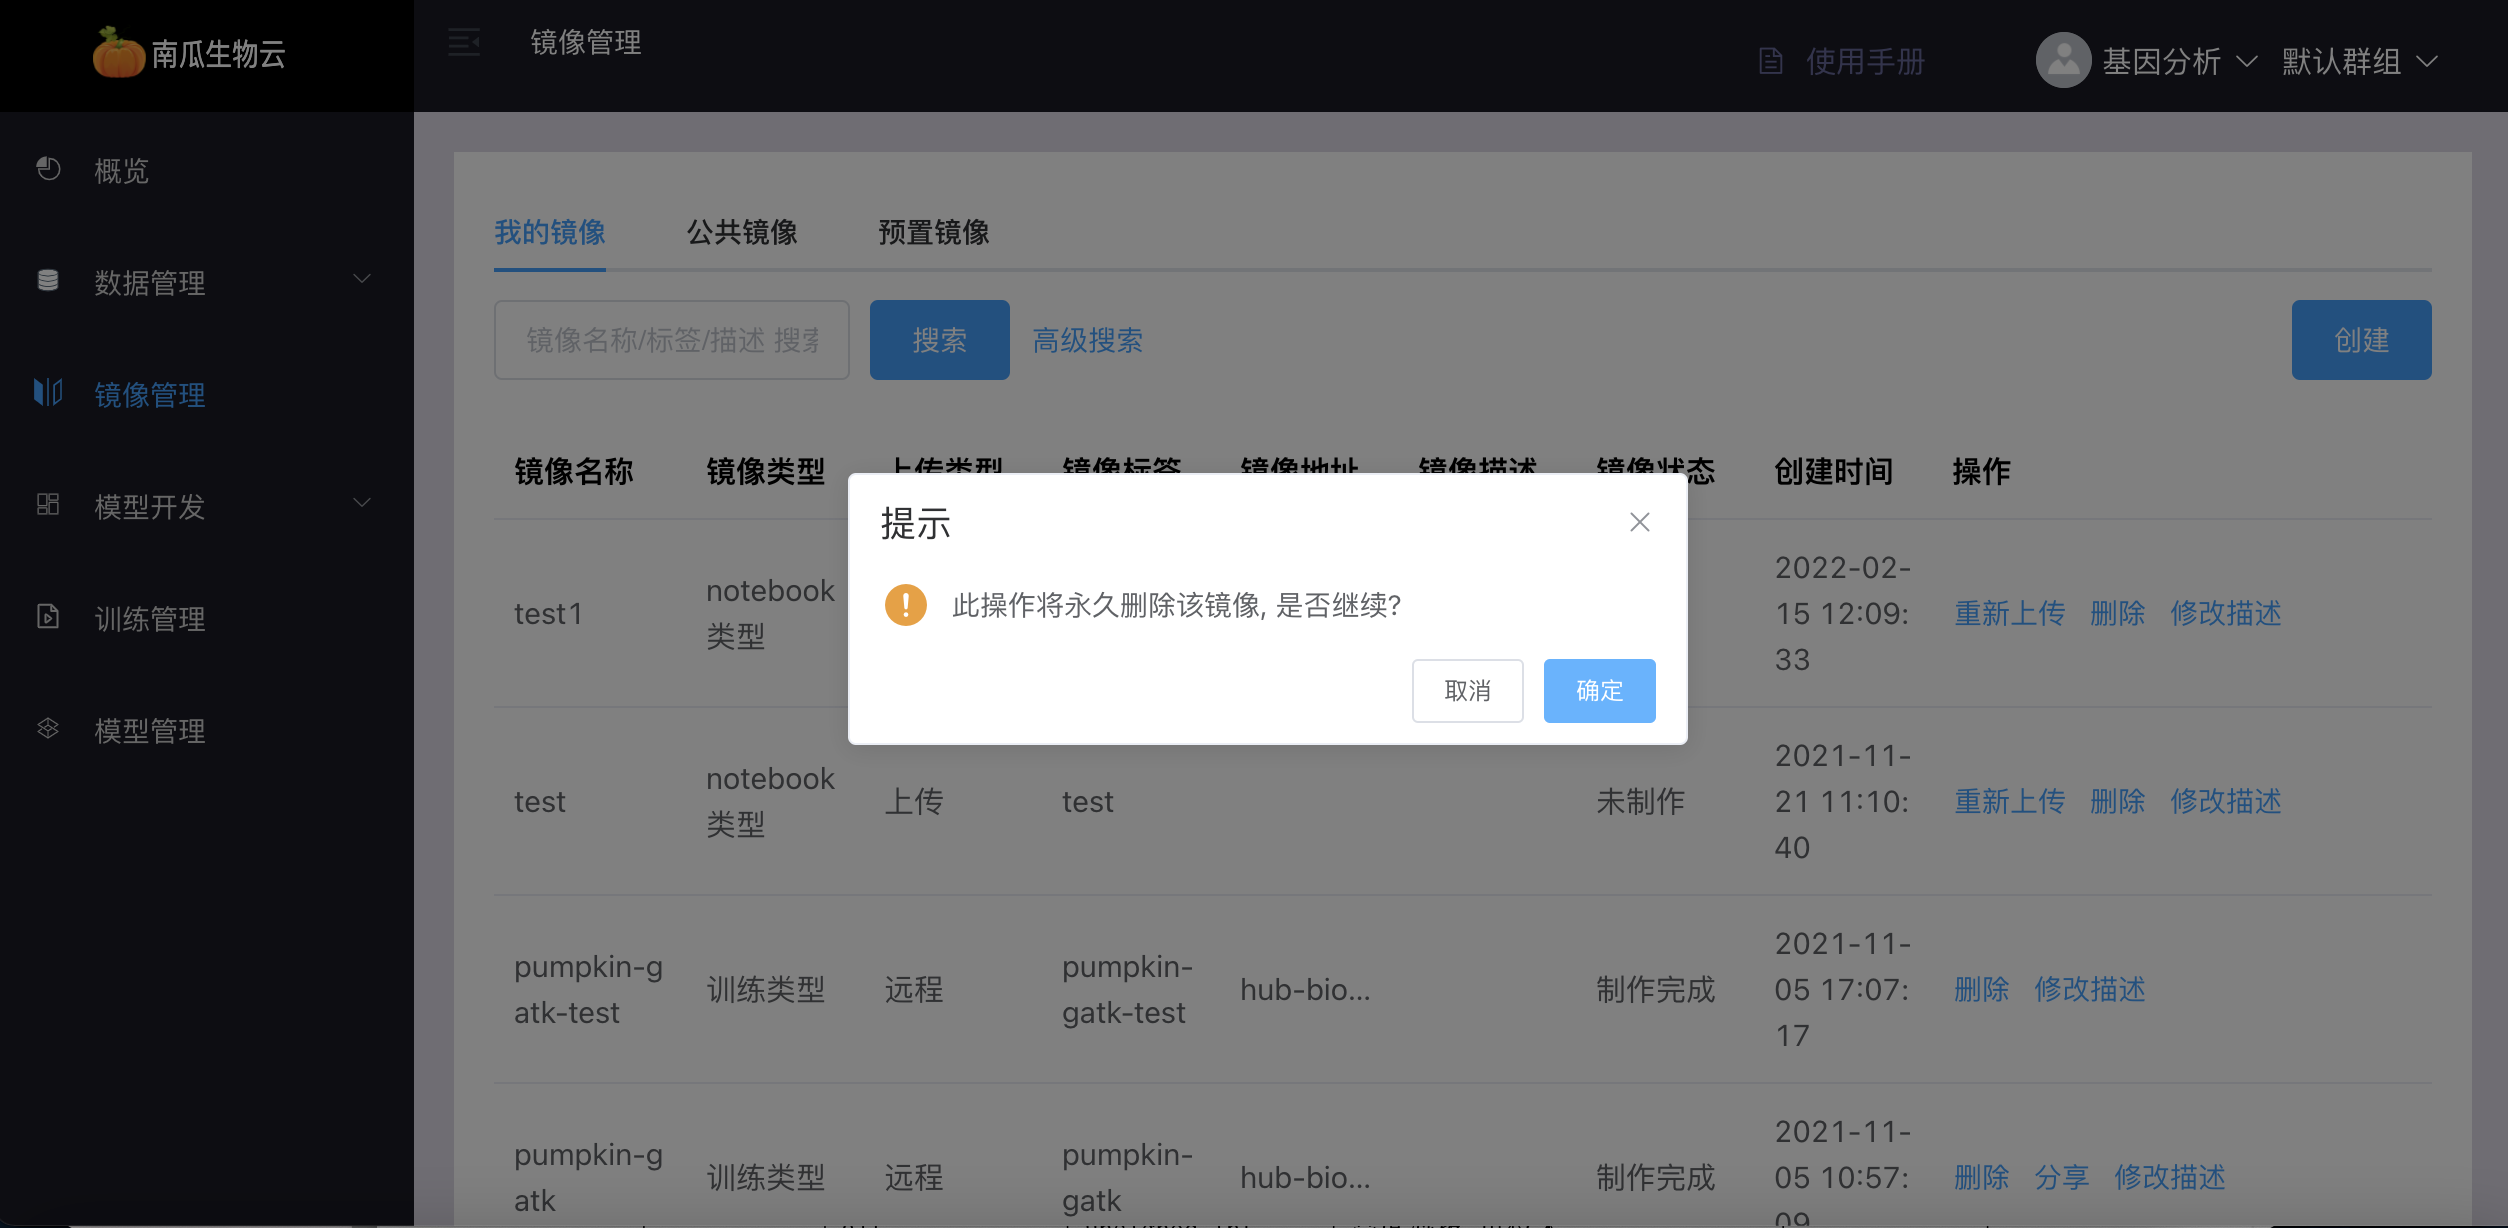The width and height of the screenshot is (2508, 1228).
Task: Close the 提示 dialog with X
Action: 1640,522
